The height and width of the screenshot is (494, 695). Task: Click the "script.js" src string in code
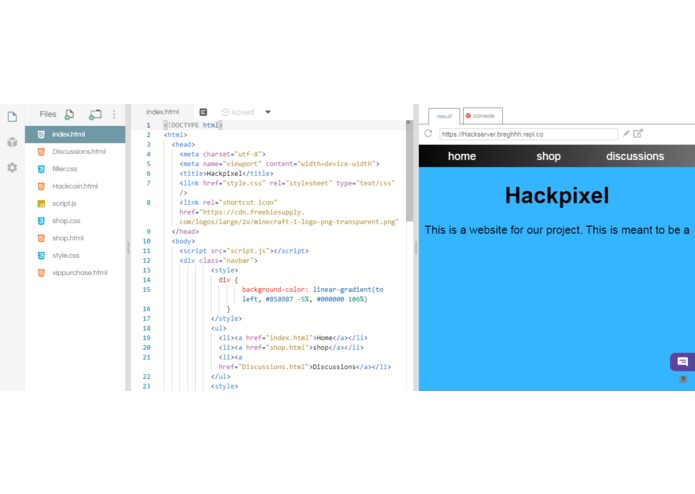247,251
